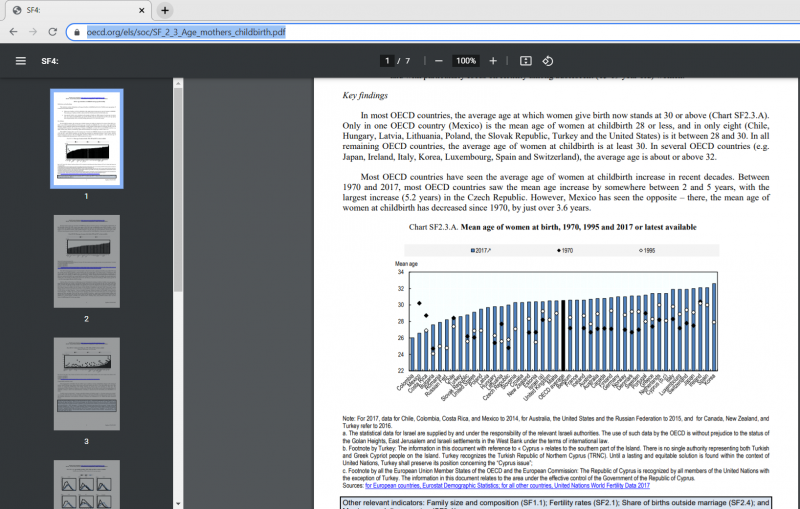Close the SF4: browser tab
The width and height of the screenshot is (800, 509).
[142, 10]
